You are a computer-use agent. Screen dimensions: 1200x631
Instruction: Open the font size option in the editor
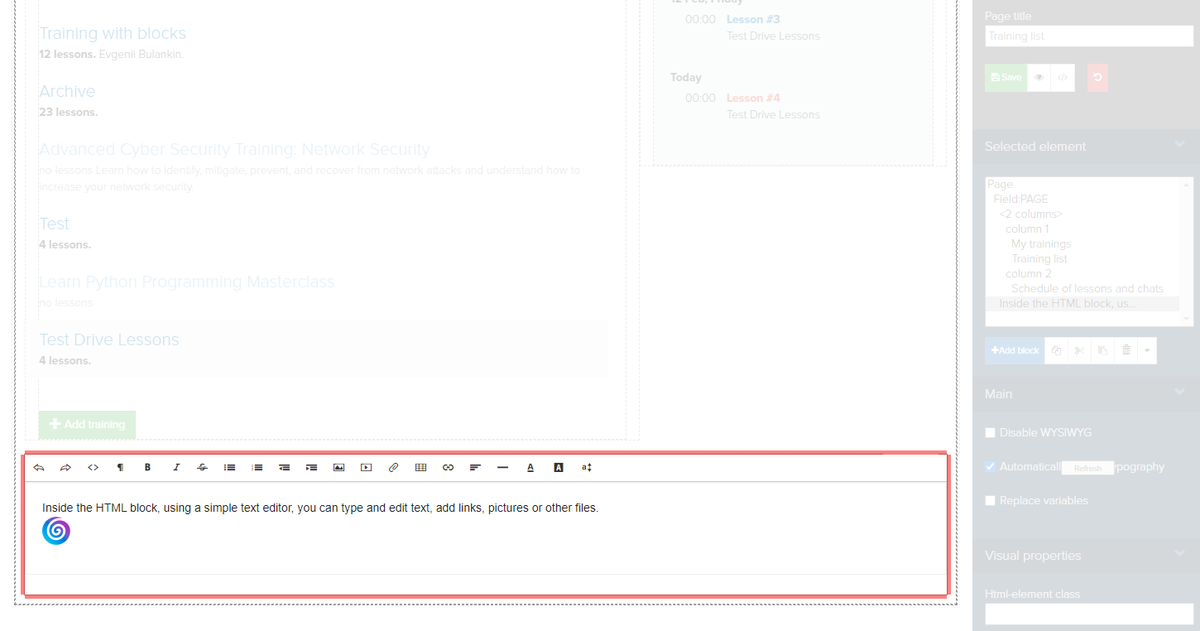[x=586, y=467]
